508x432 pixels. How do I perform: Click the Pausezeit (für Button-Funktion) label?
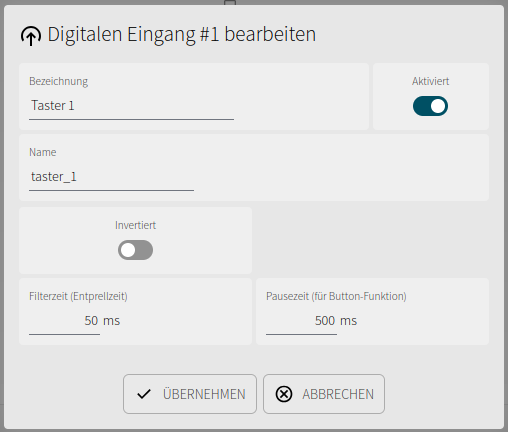pyautogui.click(x=336, y=296)
